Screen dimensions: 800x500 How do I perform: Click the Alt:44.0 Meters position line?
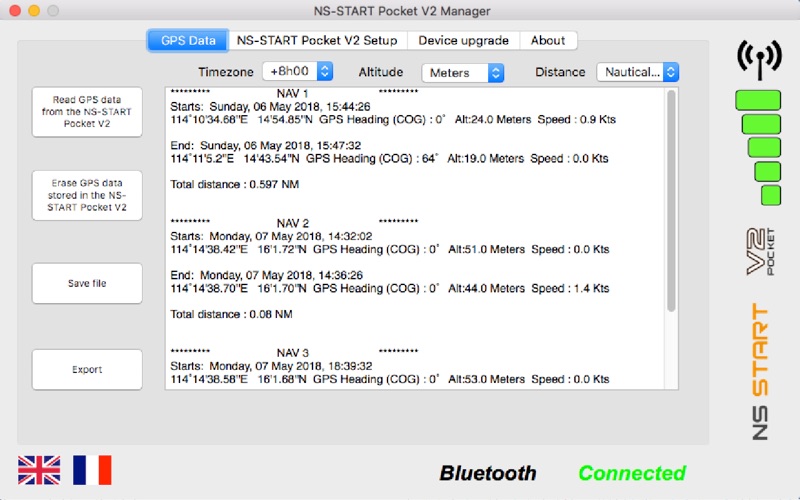tap(390, 288)
